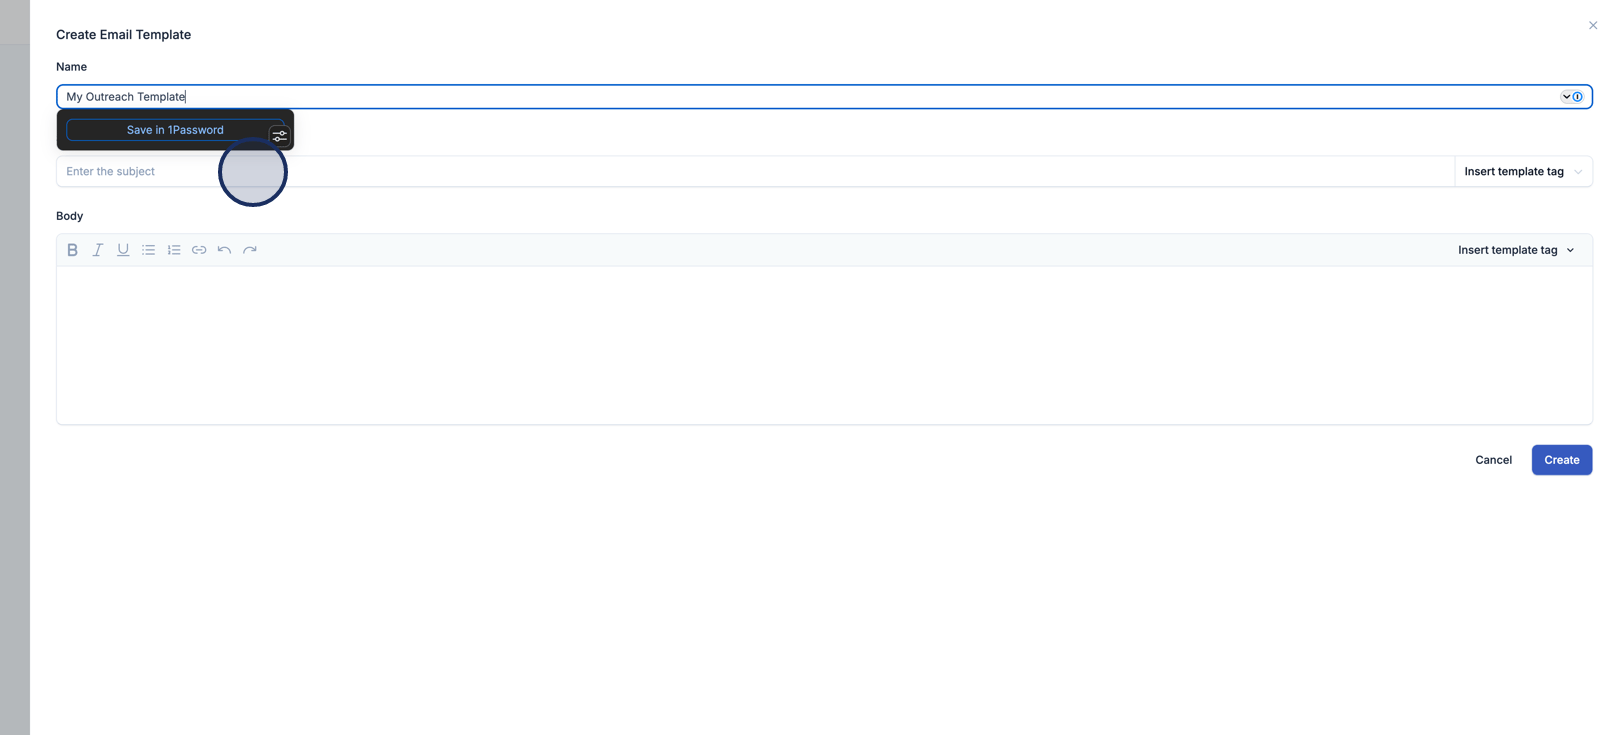Viewport: 1600px width, 735px height.
Task: Expand the 1Password chevron in Name field
Action: (1566, 97)
